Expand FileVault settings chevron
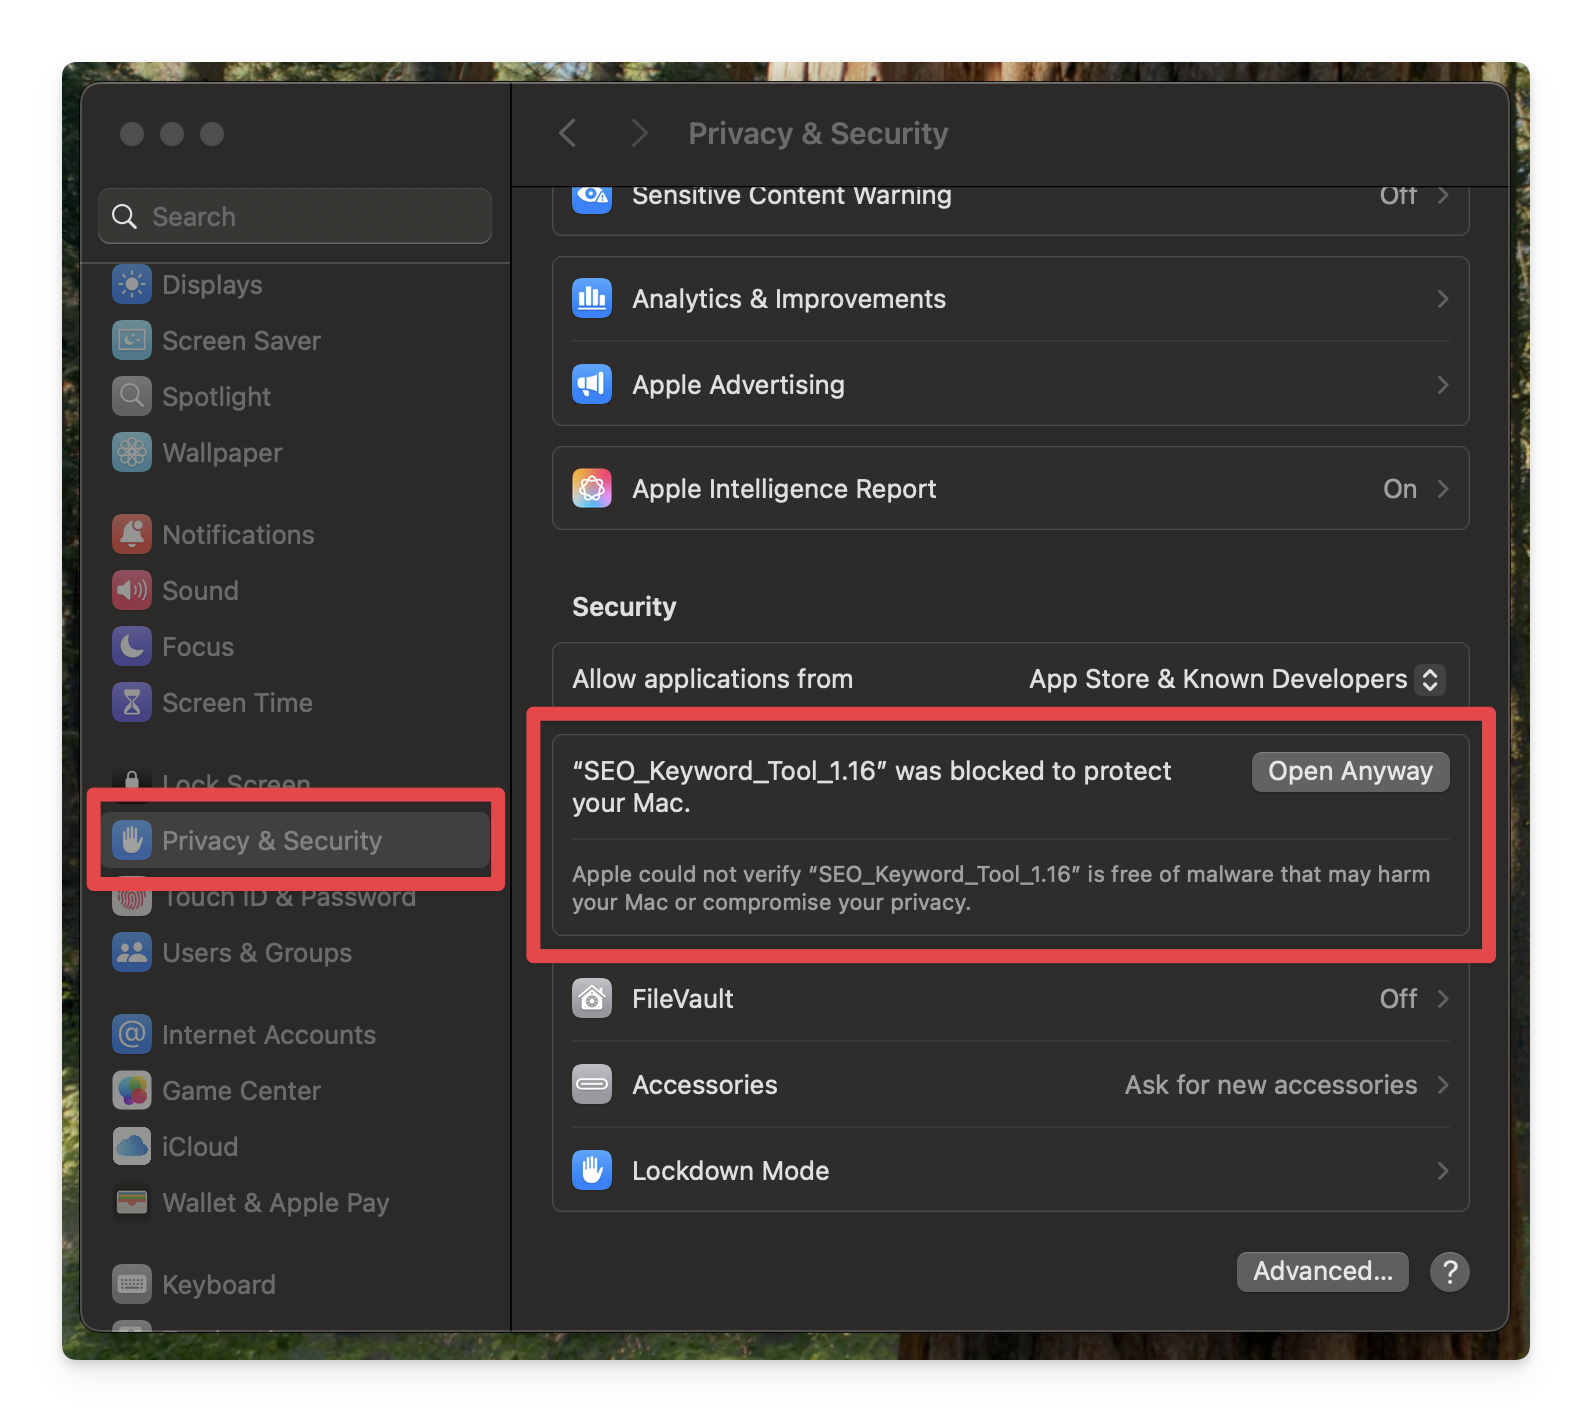The height and width of the screenshot is (1422, 1592). (x=1442, y=999)
